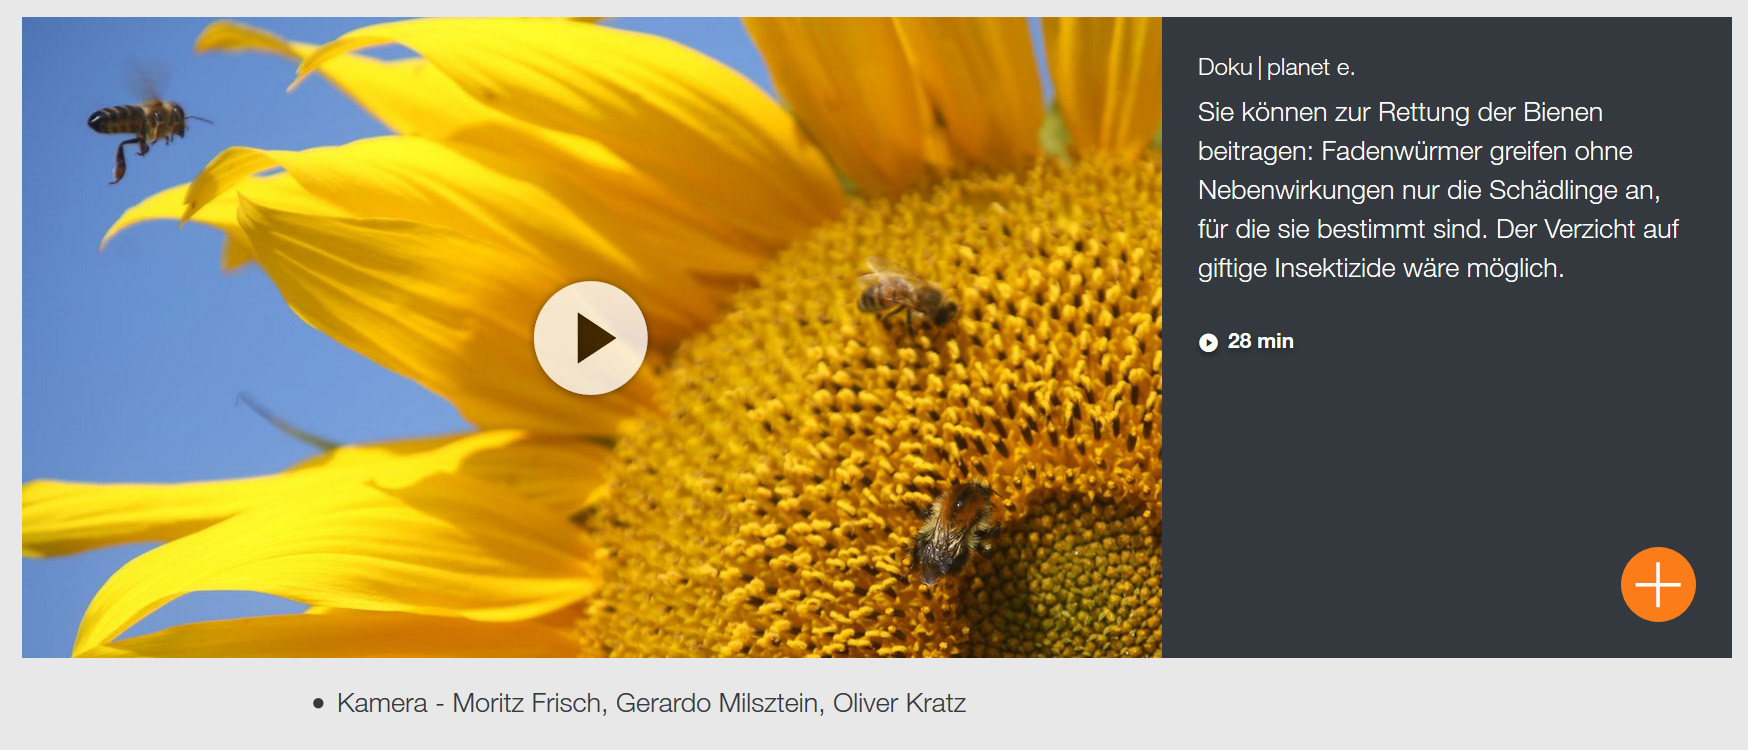
Task: Play the sunflower bee documentary video
Action: (590, 338)
